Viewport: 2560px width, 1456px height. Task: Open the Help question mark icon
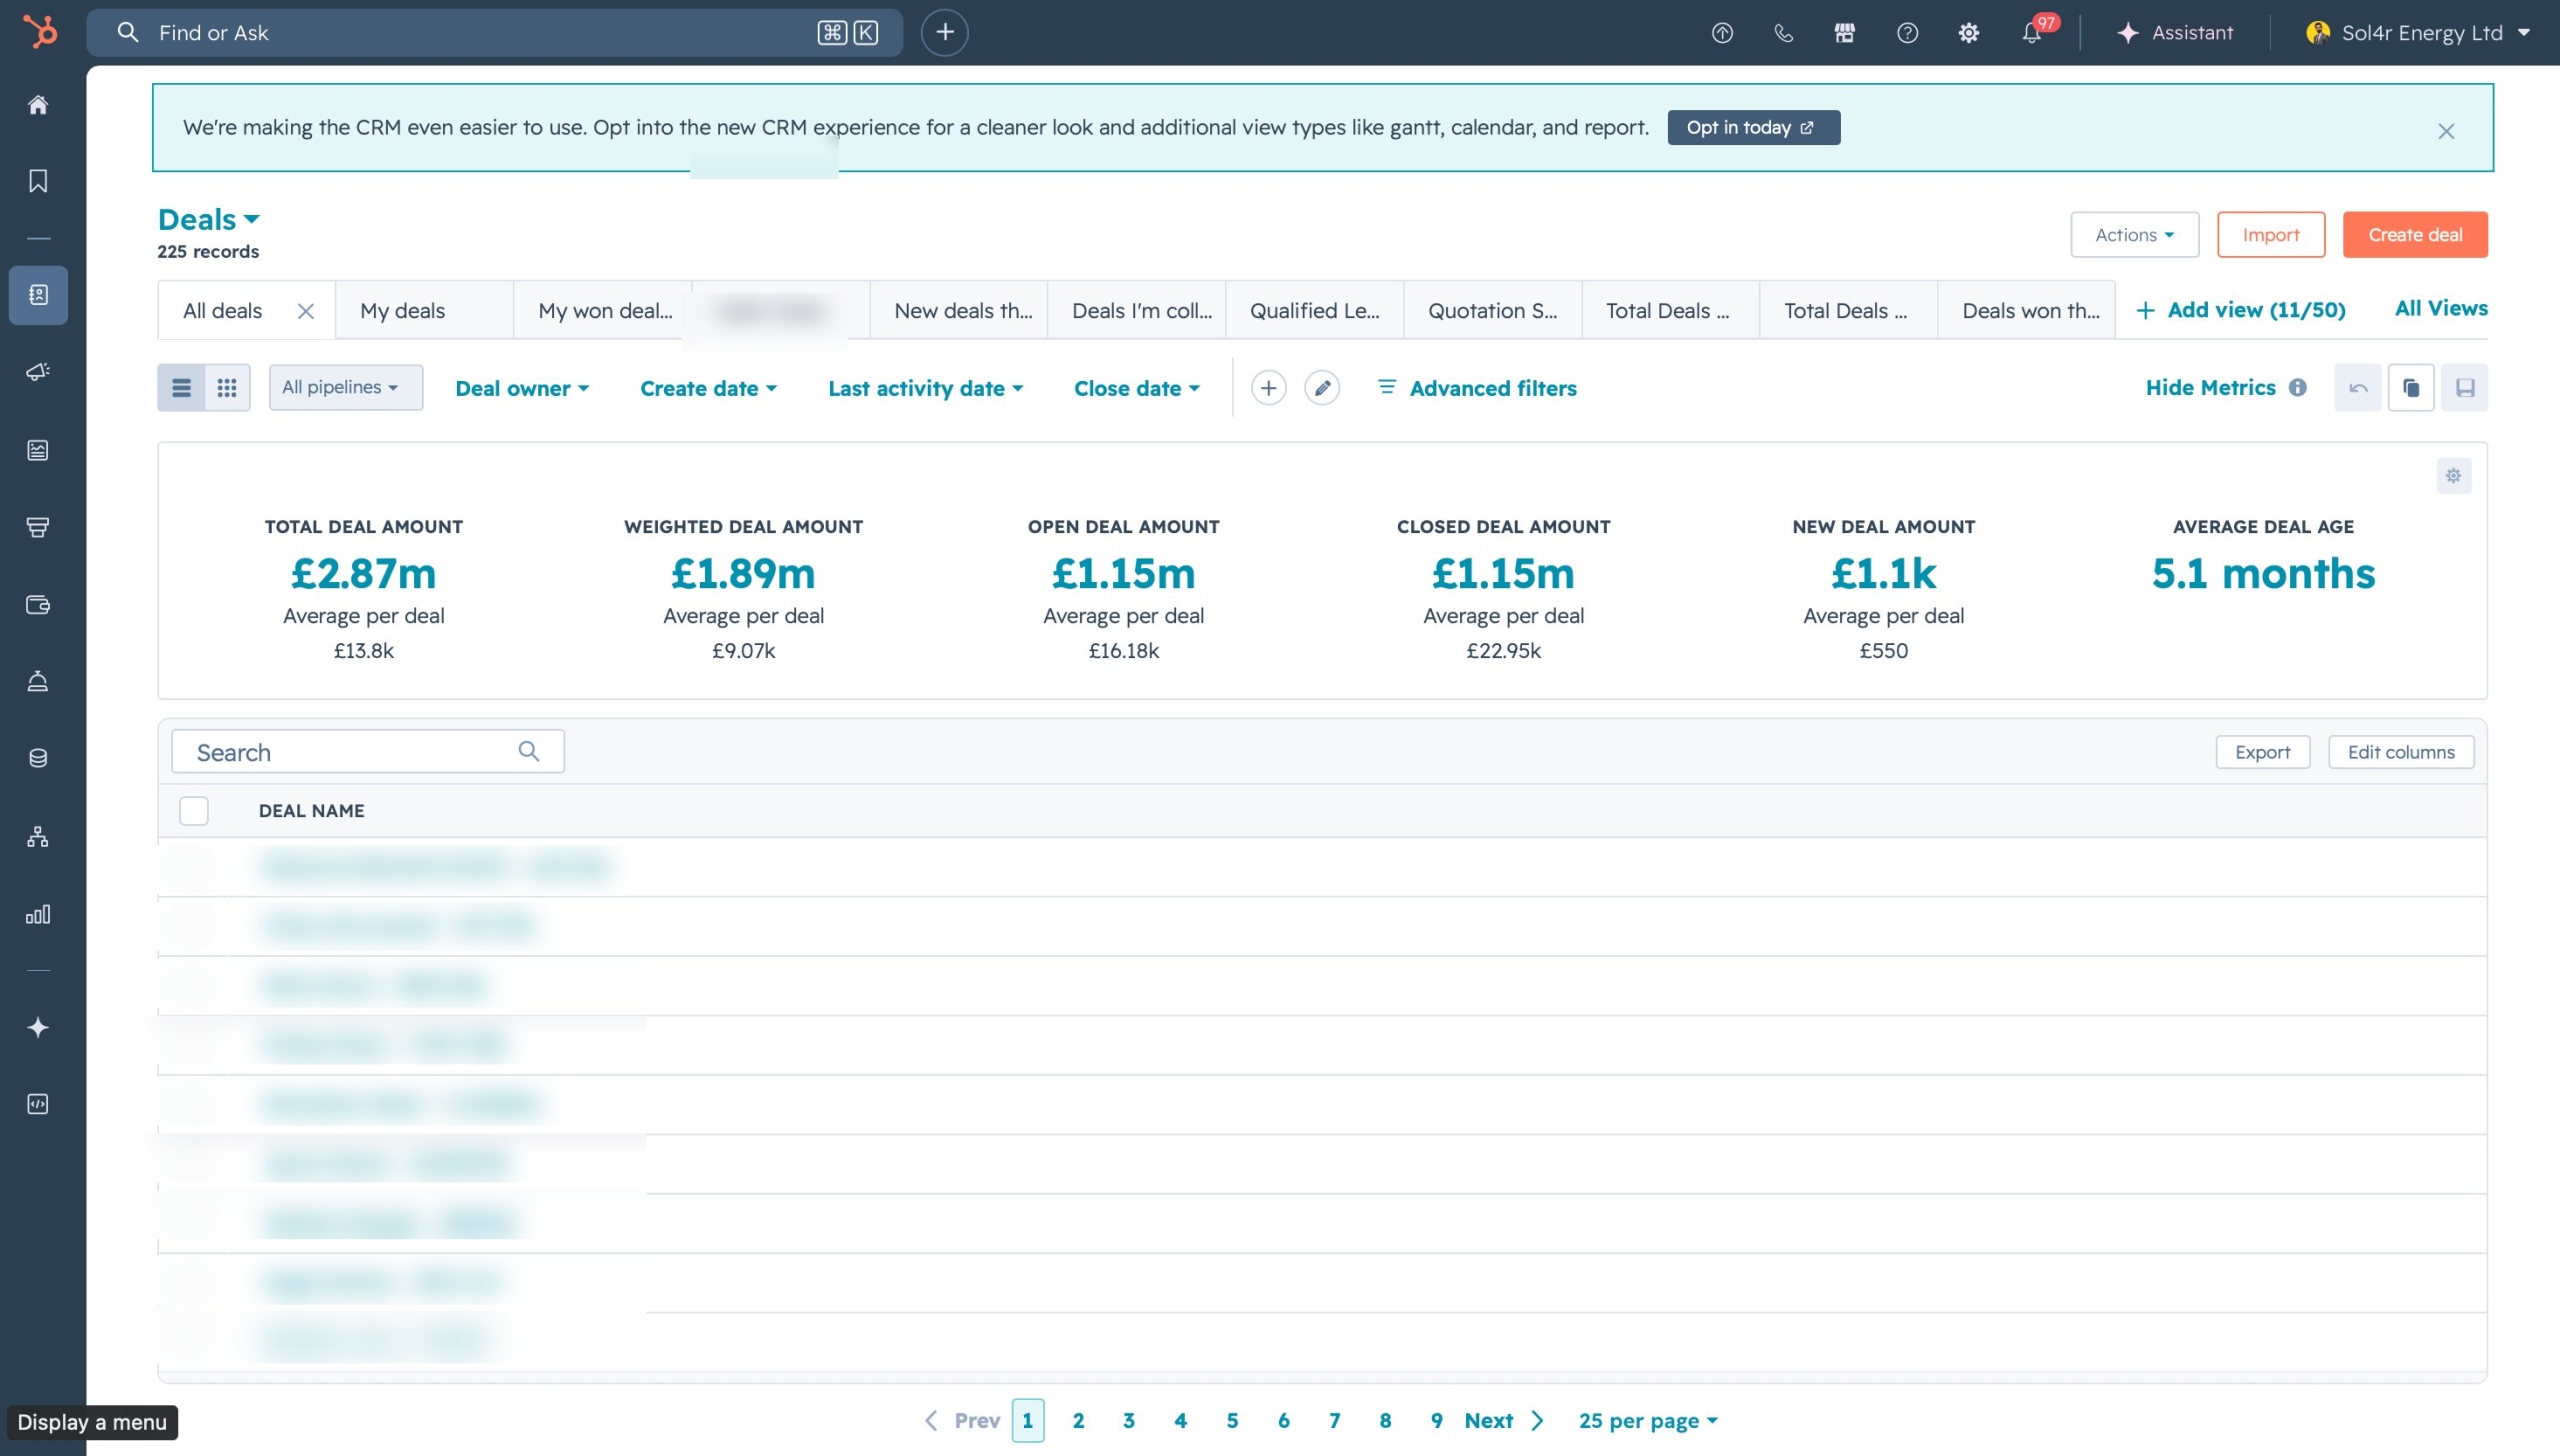click(x=1907, y=33)
